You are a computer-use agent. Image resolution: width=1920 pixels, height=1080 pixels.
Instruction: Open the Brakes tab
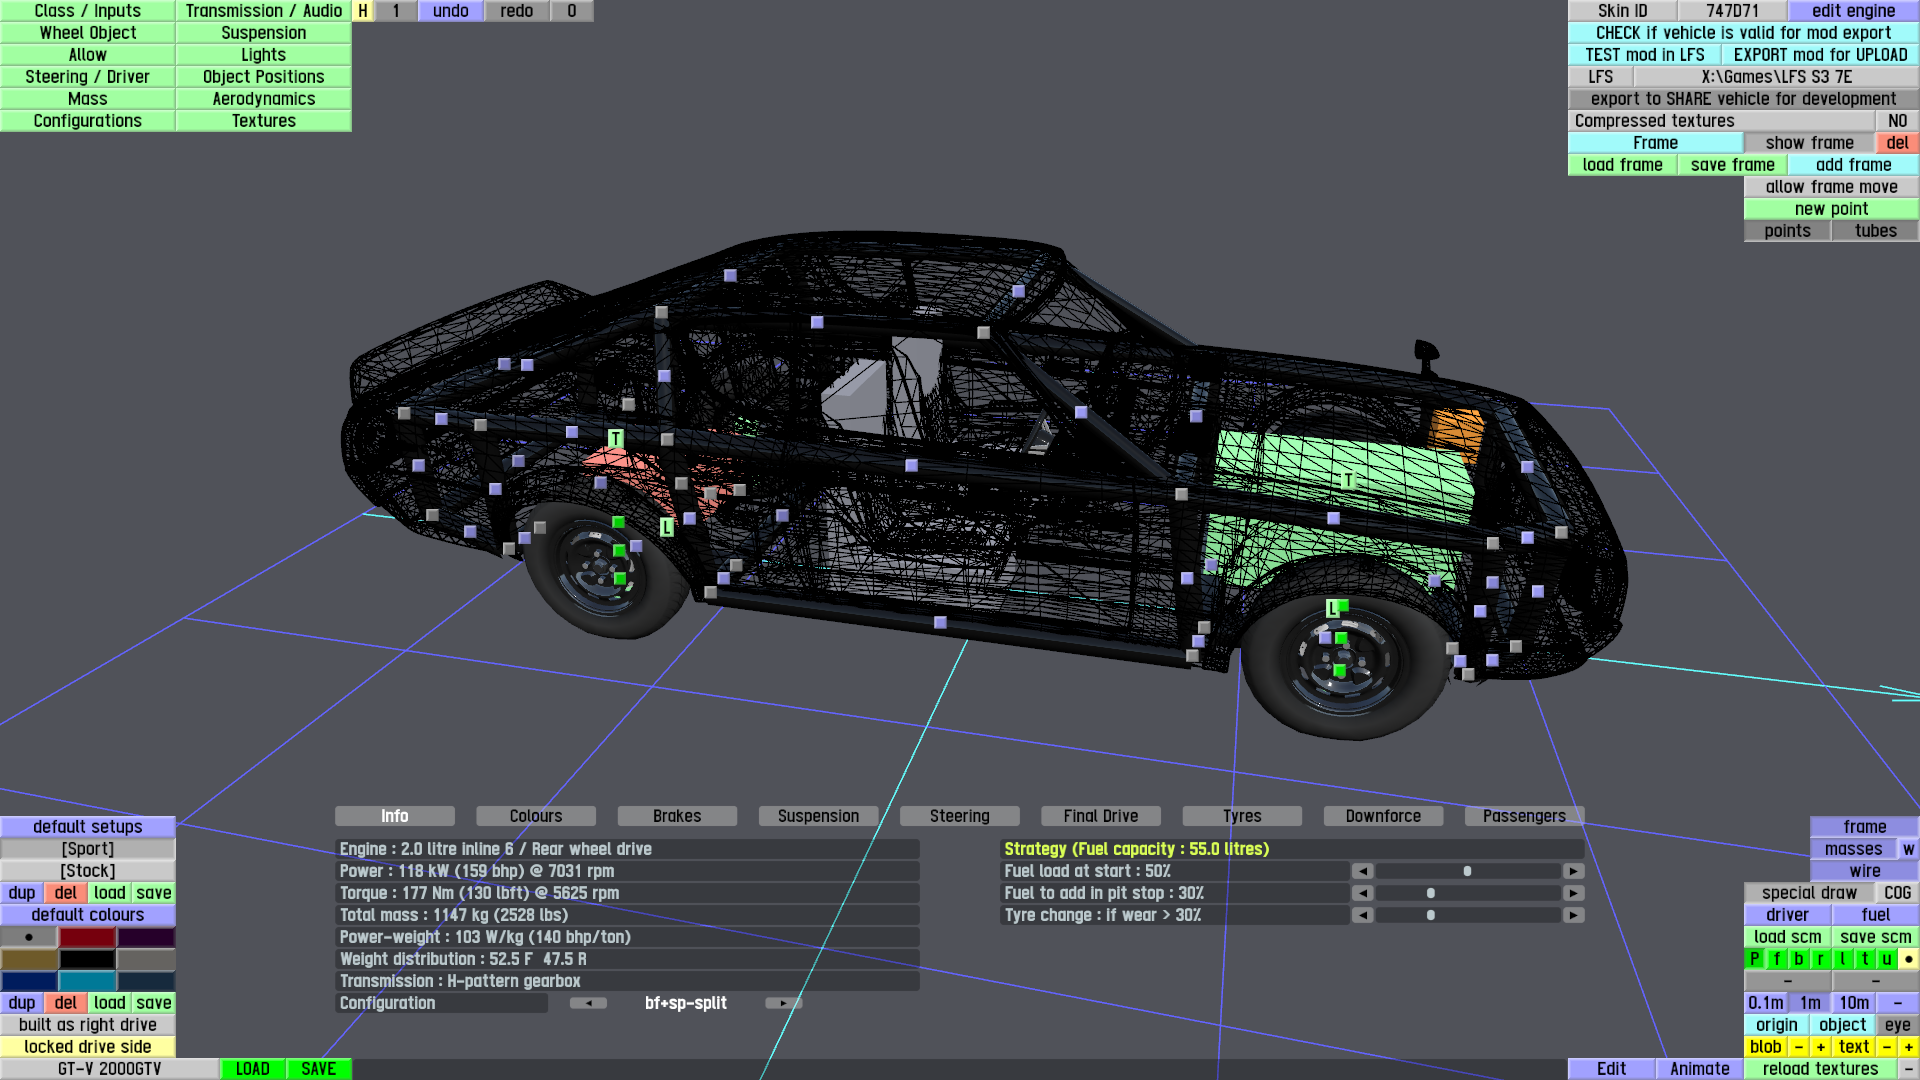(677, 816)
